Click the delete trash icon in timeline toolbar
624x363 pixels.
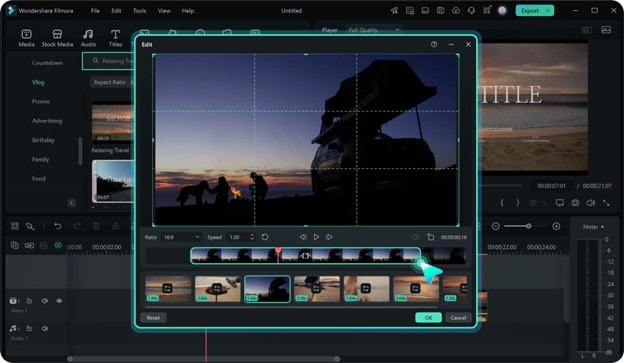point(96,226)
